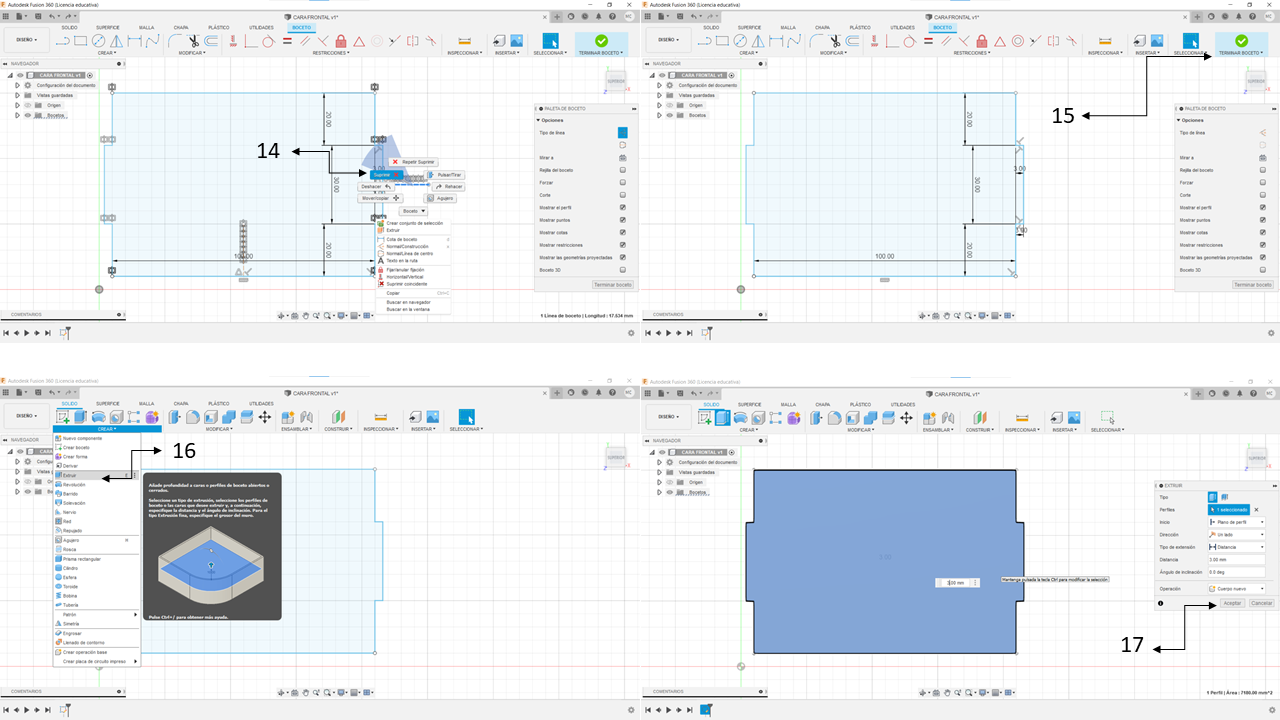Open the Measure ruler icon in the lower-right window
The width and height of the screenshot is (1280, 720).
pyautogui.click(x=1022, y=417)
